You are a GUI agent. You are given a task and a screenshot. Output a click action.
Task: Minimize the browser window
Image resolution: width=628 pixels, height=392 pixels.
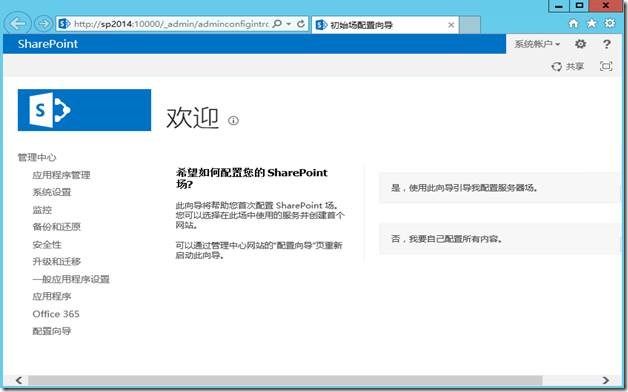(x=559, y=6)
